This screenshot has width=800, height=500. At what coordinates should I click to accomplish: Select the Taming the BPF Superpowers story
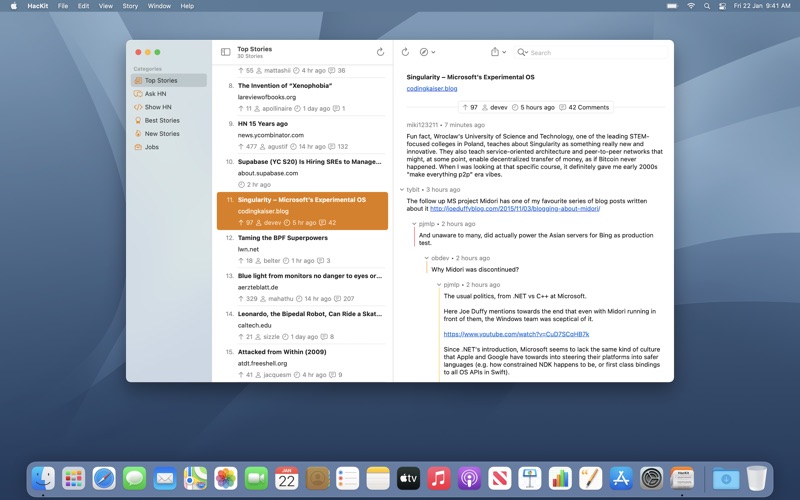[x=282, y=238]
